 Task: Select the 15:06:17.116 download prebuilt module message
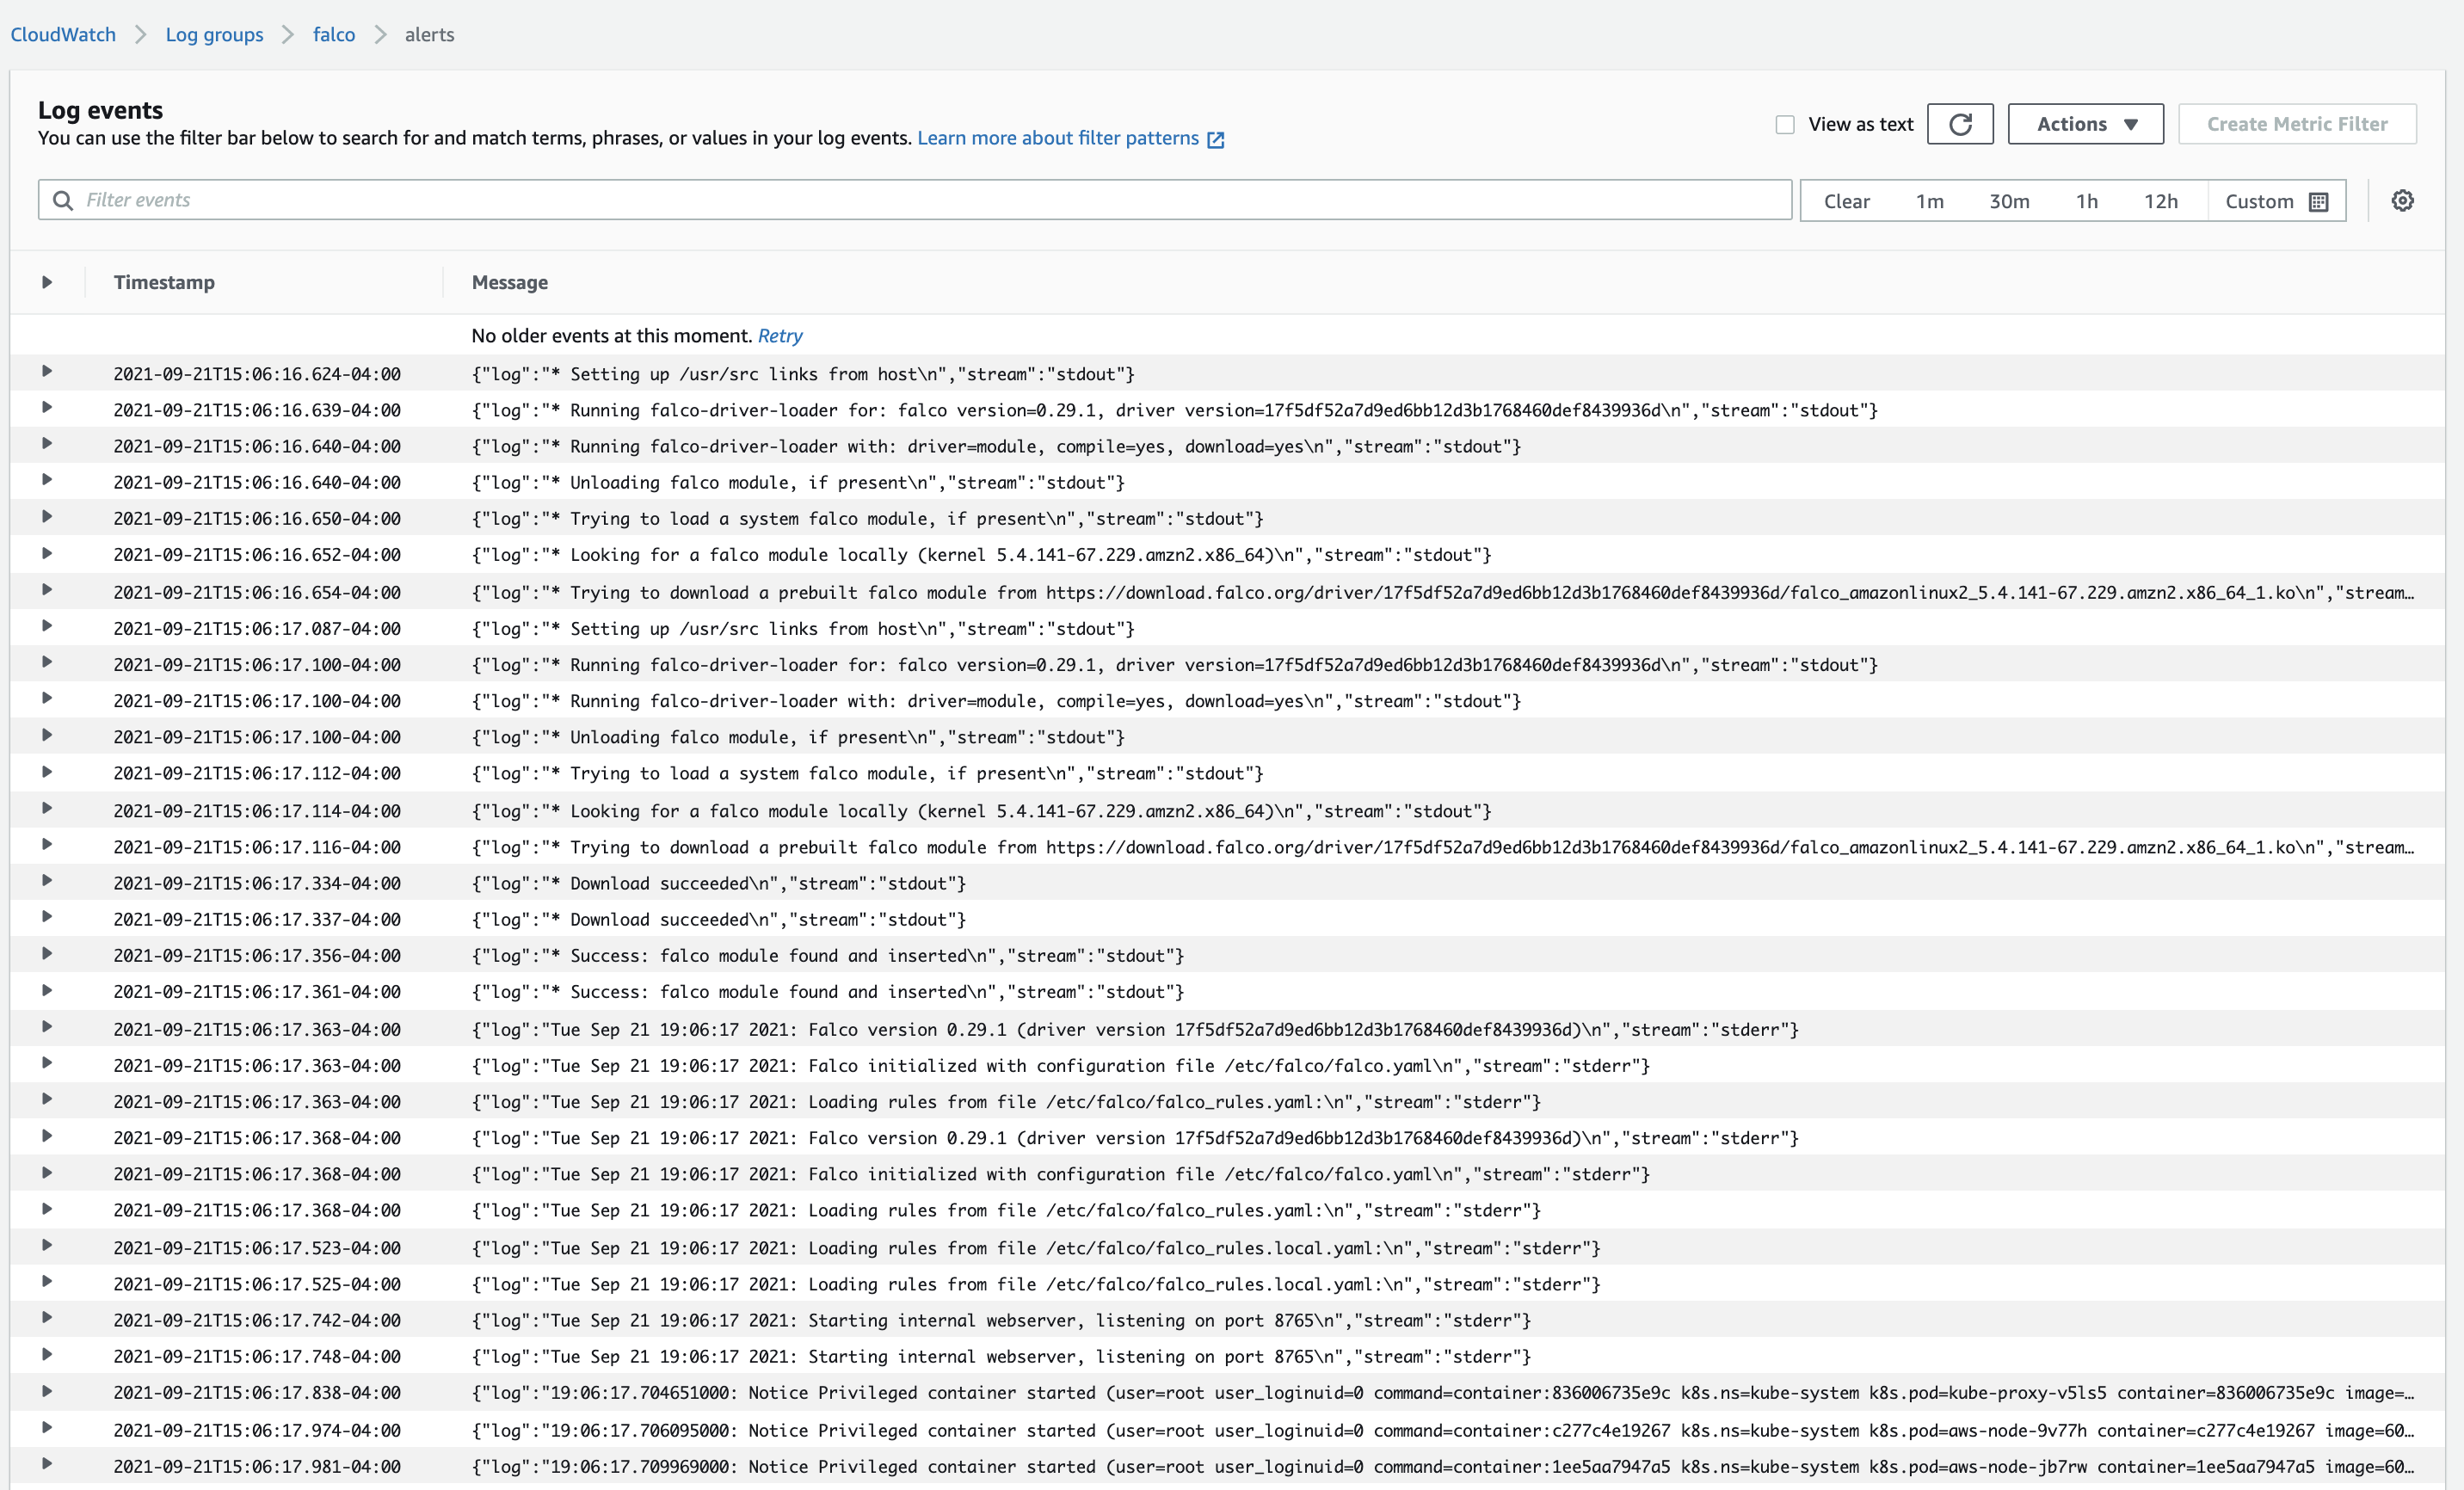1443,847
